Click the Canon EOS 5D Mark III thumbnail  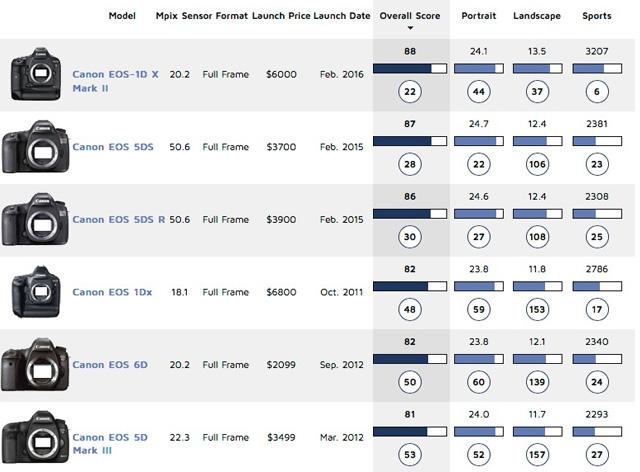35,437
